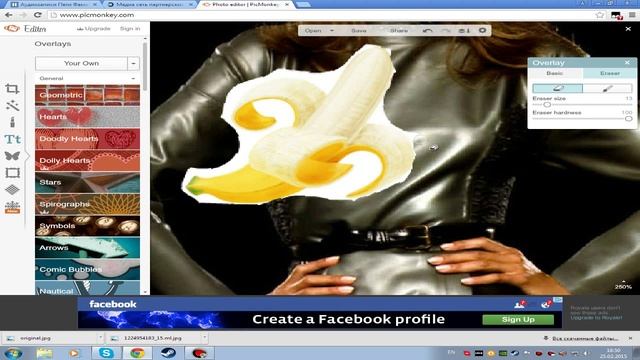Open the Effects magic wand tool

pyautogui.click(x=12, y=105)
